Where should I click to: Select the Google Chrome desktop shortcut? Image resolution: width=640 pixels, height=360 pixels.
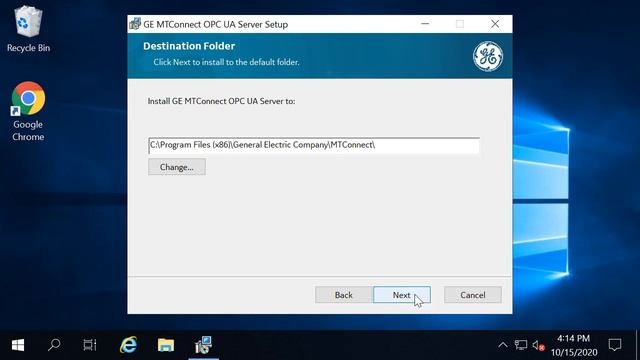28,111
